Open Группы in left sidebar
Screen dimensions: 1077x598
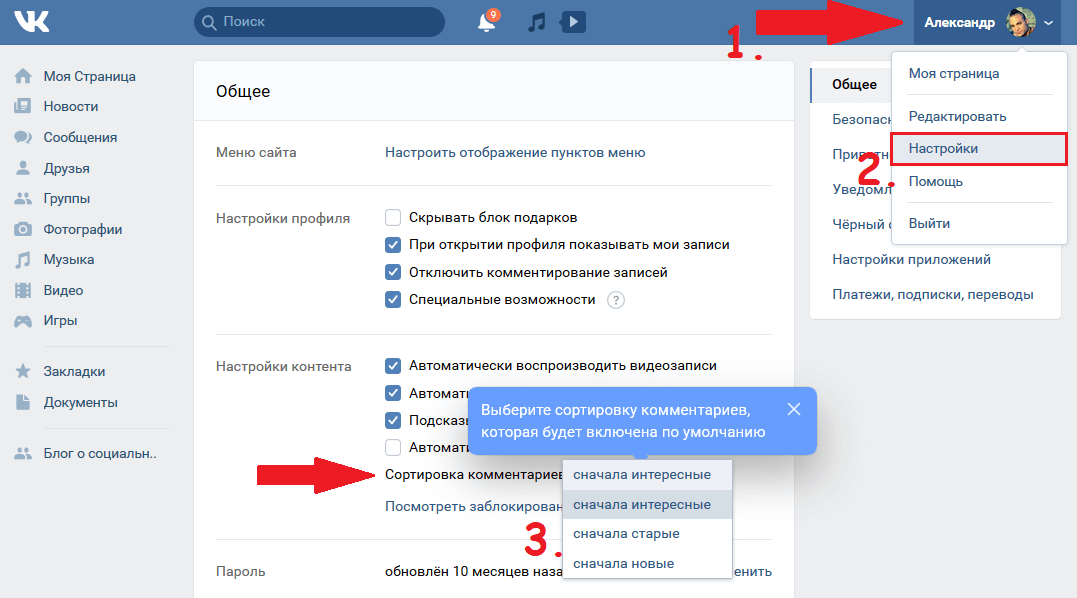point(67,198)
